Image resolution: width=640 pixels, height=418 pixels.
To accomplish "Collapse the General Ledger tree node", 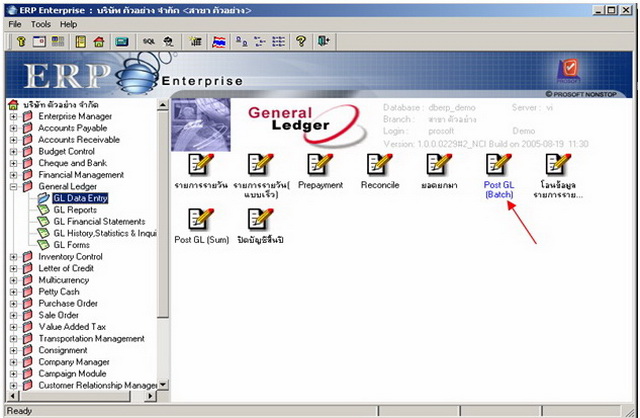I will pos(13,187).
